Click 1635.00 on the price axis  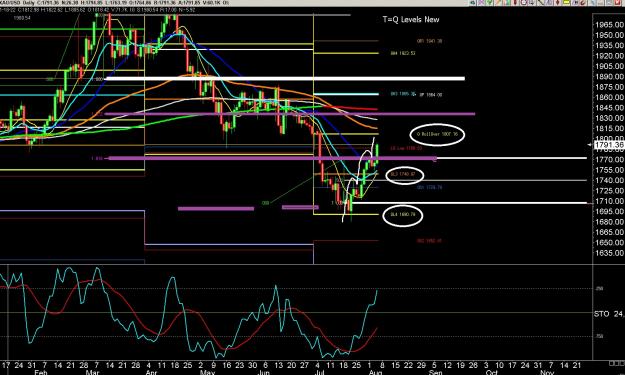click(x=609, y=253)
